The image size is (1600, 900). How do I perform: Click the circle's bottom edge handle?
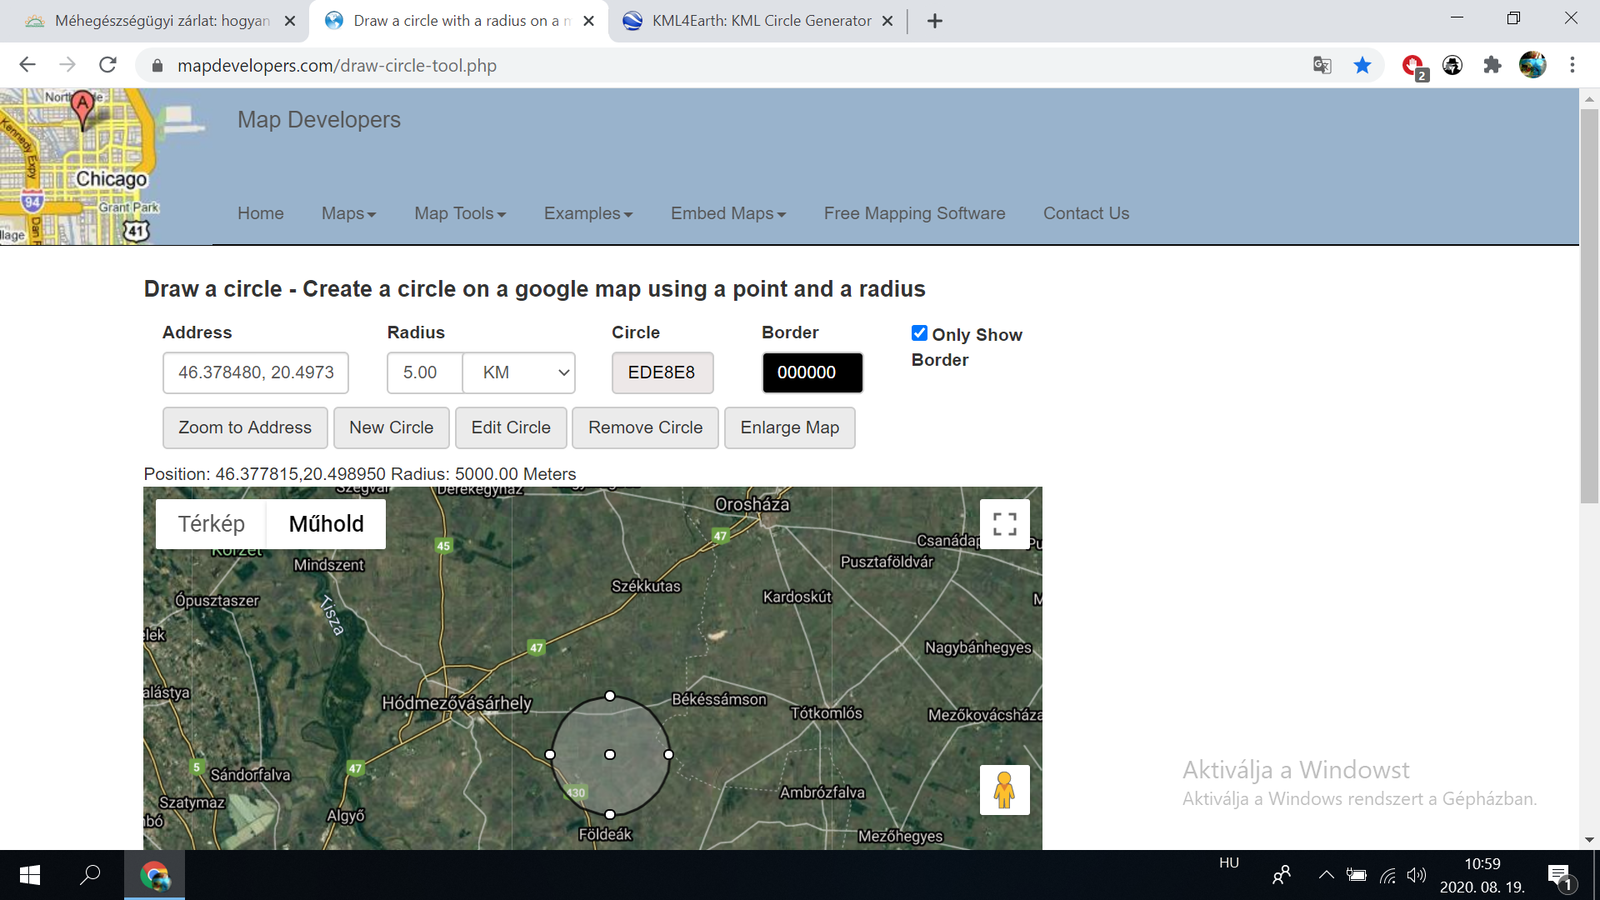[610, 814]
